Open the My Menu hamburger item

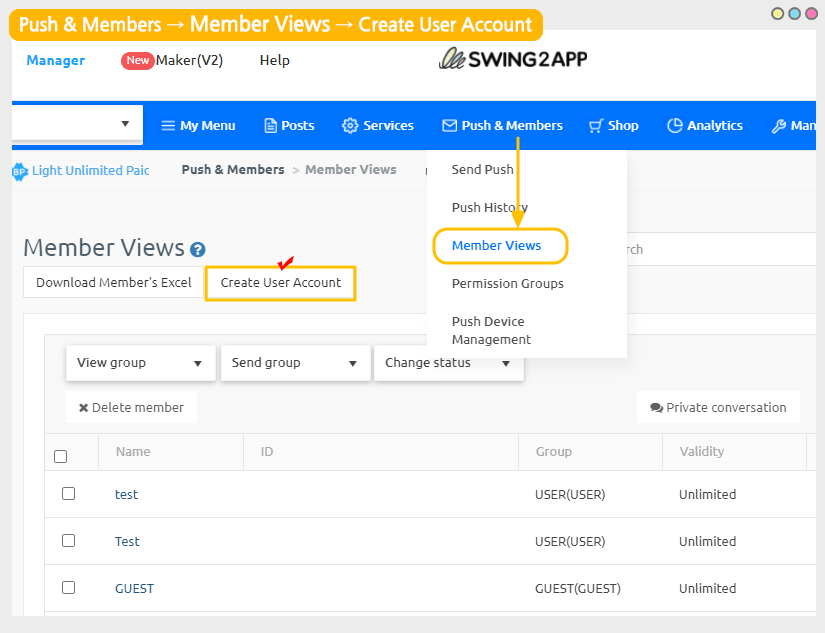point(198,125)
